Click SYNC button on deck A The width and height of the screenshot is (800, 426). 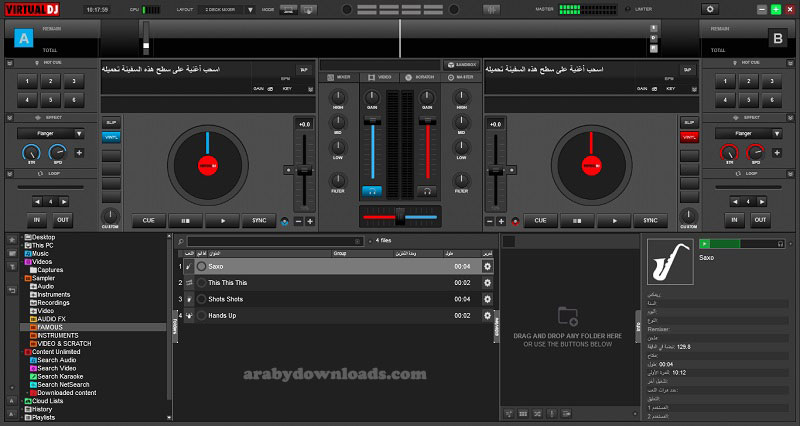[x=259, y=220]
